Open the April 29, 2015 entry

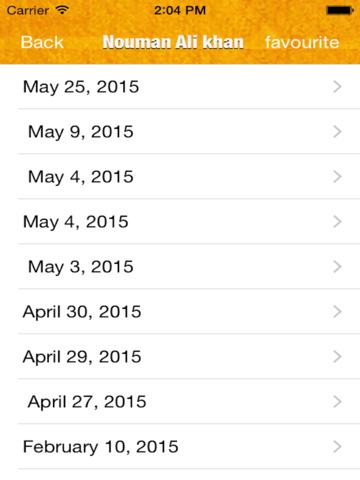click(x=180, y=357)
